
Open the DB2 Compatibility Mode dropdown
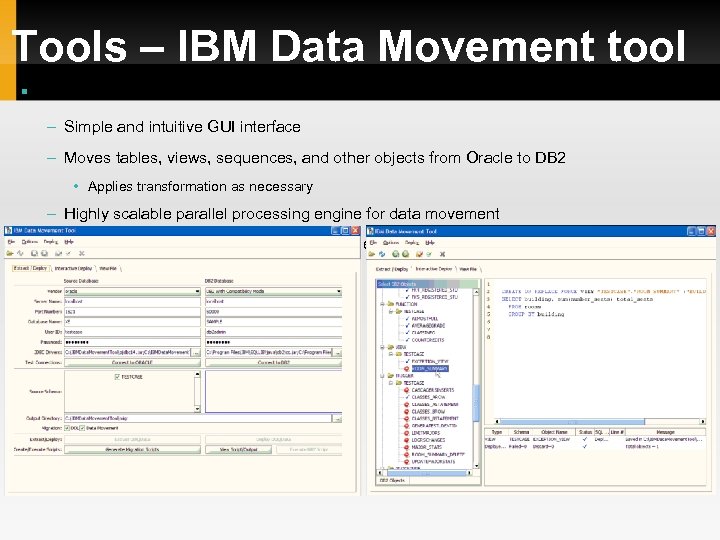274,291
